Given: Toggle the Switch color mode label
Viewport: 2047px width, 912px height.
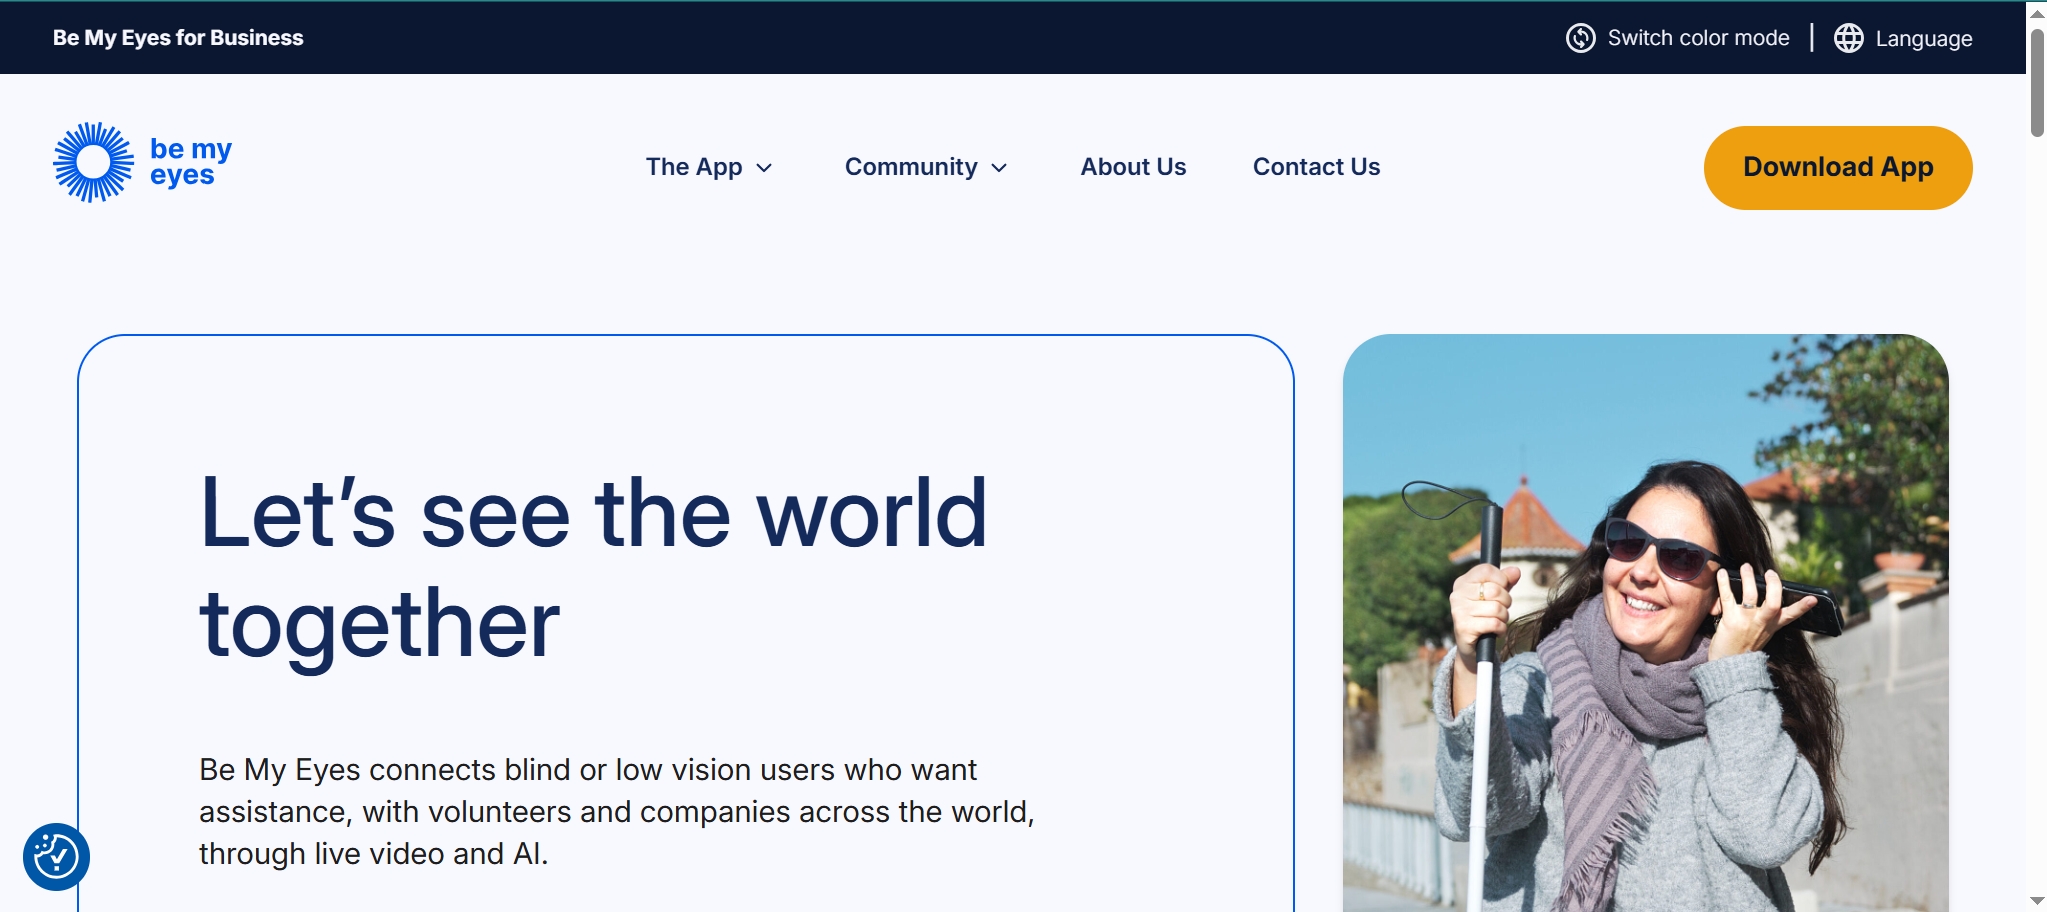Looking at the screenshot, I should (1698, 38).
